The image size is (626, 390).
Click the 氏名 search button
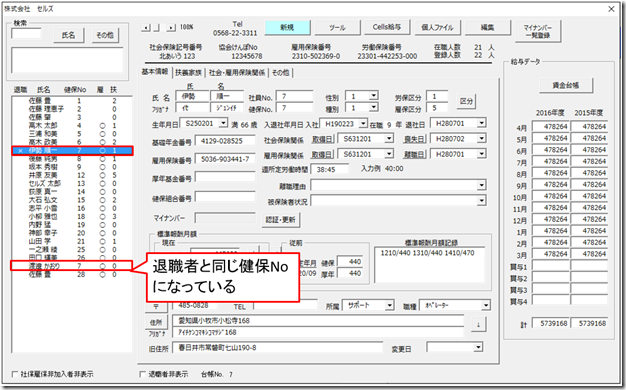pyautogui.click(x=69, y=35)
